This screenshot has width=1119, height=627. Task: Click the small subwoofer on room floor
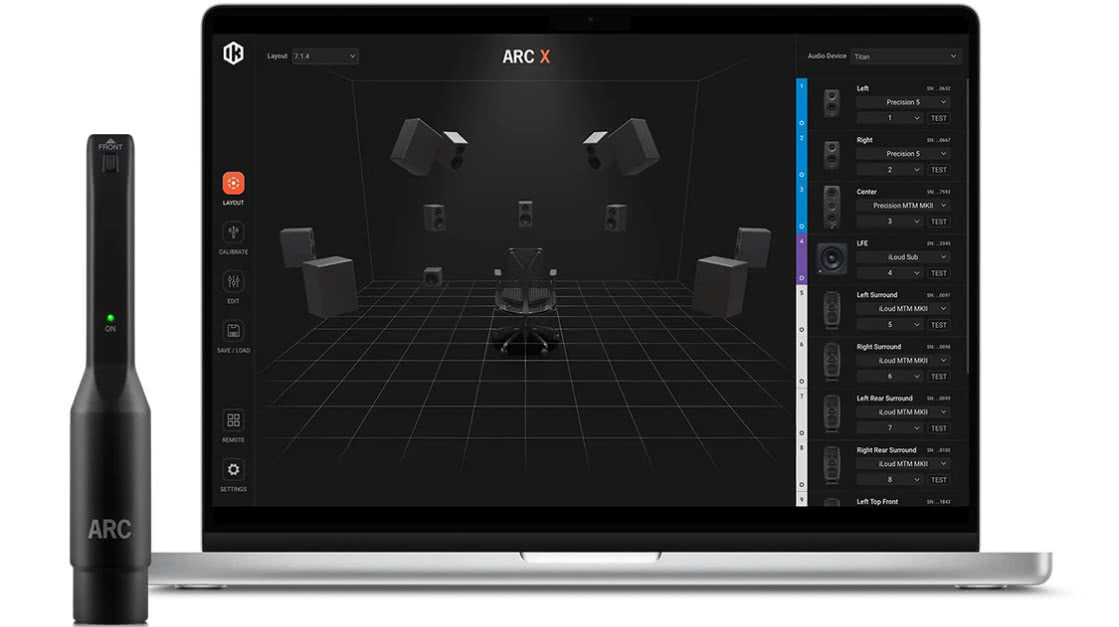[432, 276]
